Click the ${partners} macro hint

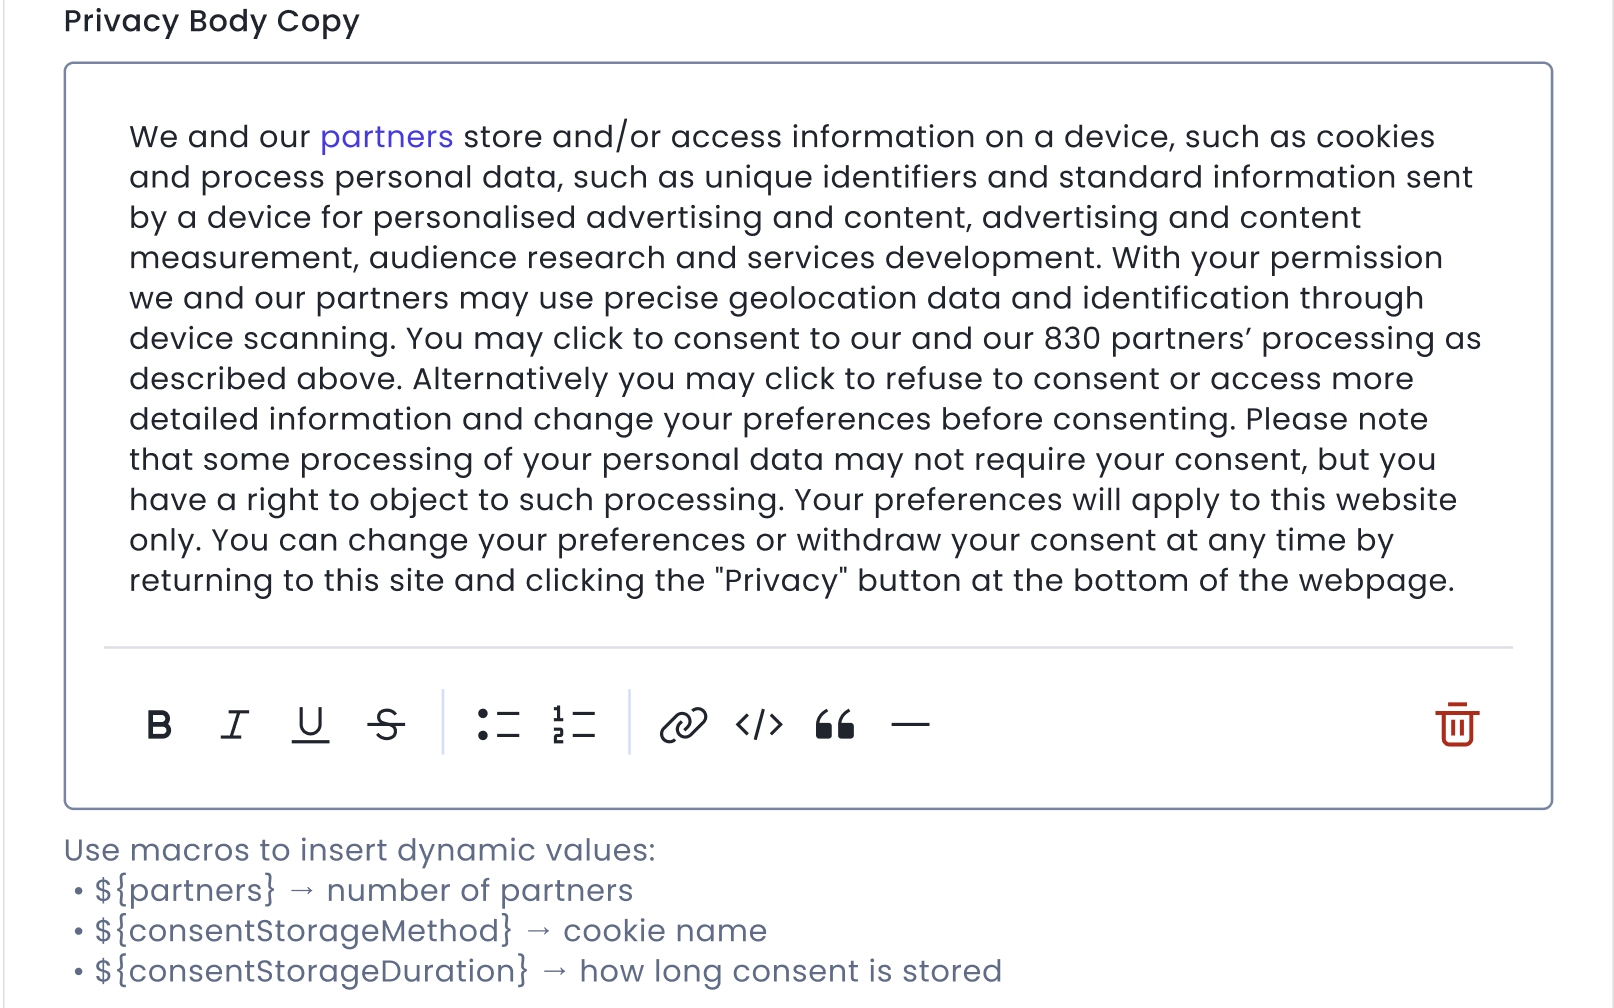pyautogui.click(x=185, y=890)
